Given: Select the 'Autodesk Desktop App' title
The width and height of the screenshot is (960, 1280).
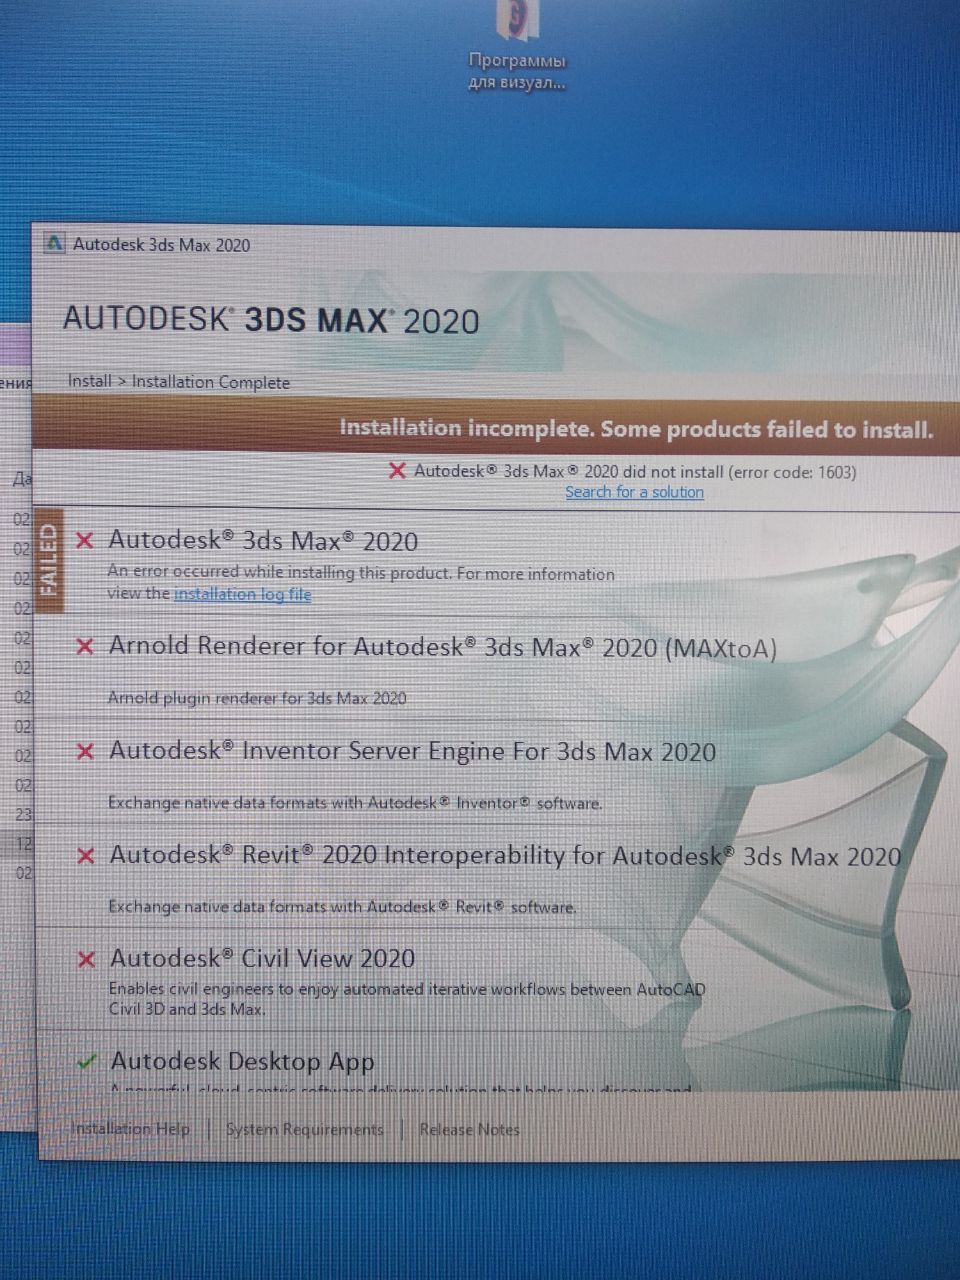Looking at the screenshot, I should [243, 1062].
